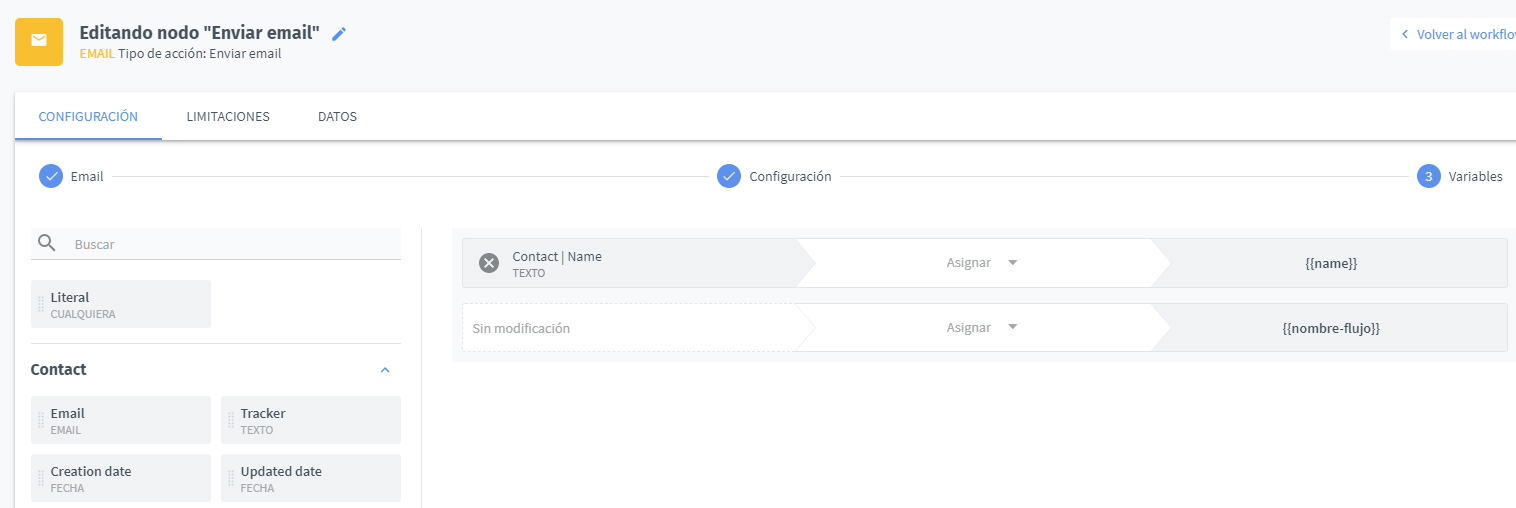The image size is (1516, 508).
Task: Open the Datos tab
Action: click(337, 116)
